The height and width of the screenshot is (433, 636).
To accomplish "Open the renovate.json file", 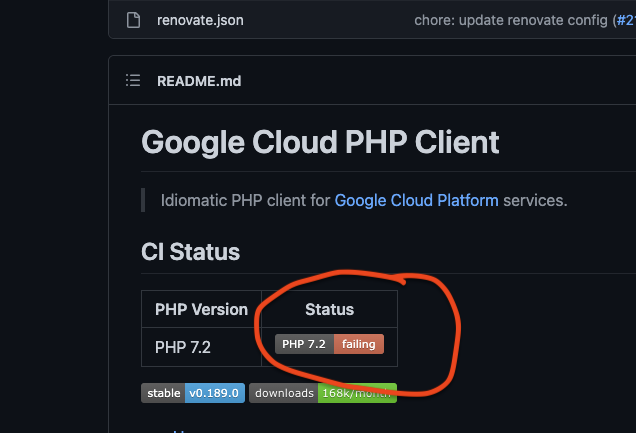I will [x=200, y=20].
